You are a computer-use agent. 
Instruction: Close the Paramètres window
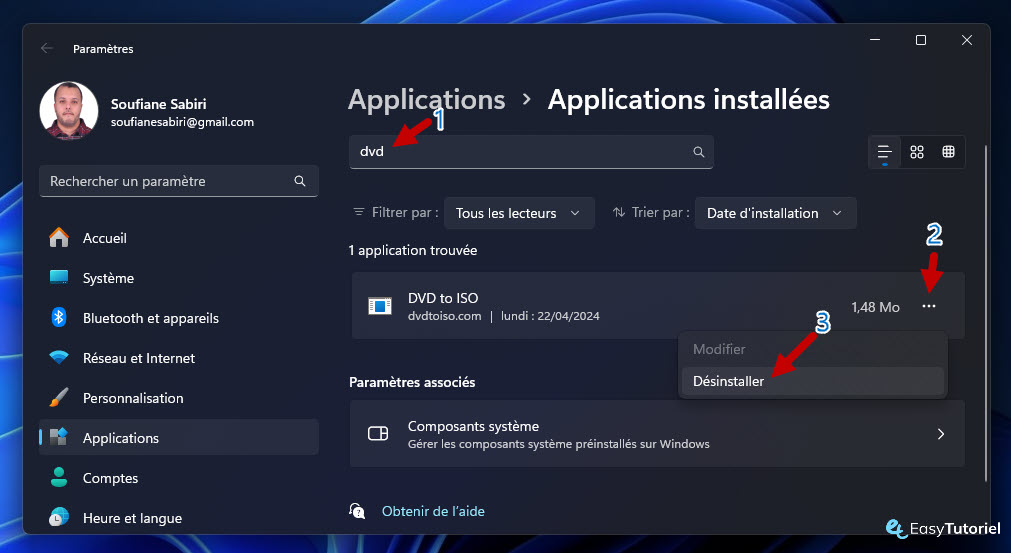(x=967, y=40)
